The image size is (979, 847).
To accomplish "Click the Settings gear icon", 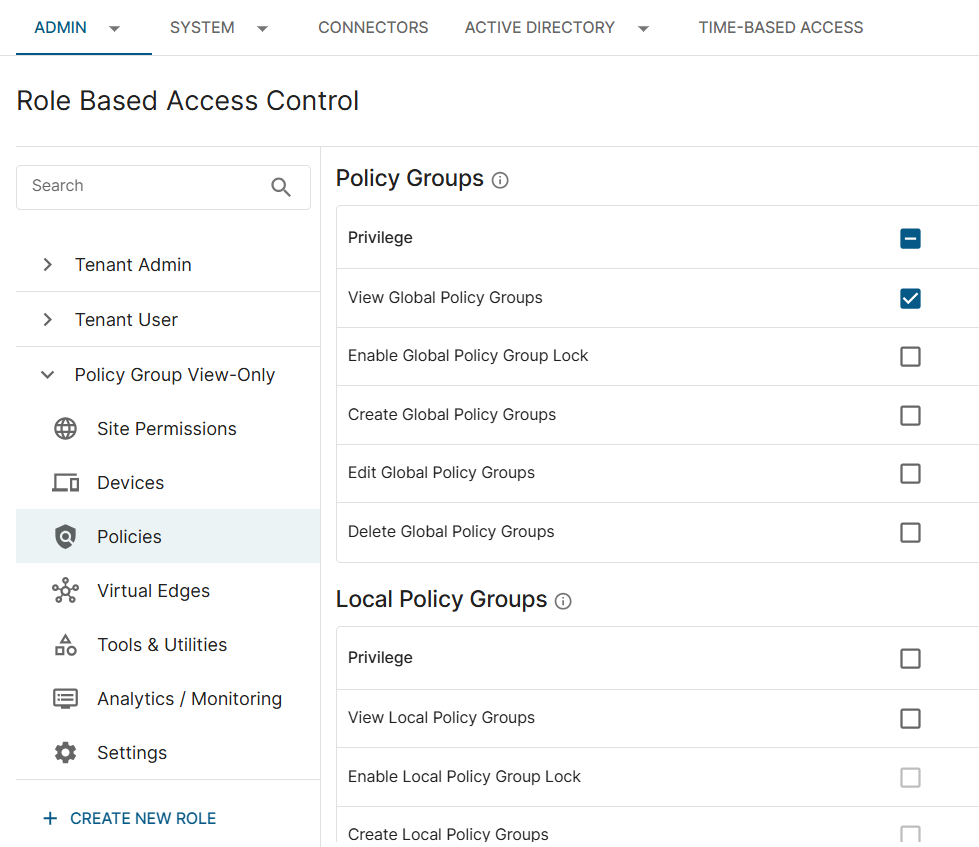I will click(x=65, y=753).
